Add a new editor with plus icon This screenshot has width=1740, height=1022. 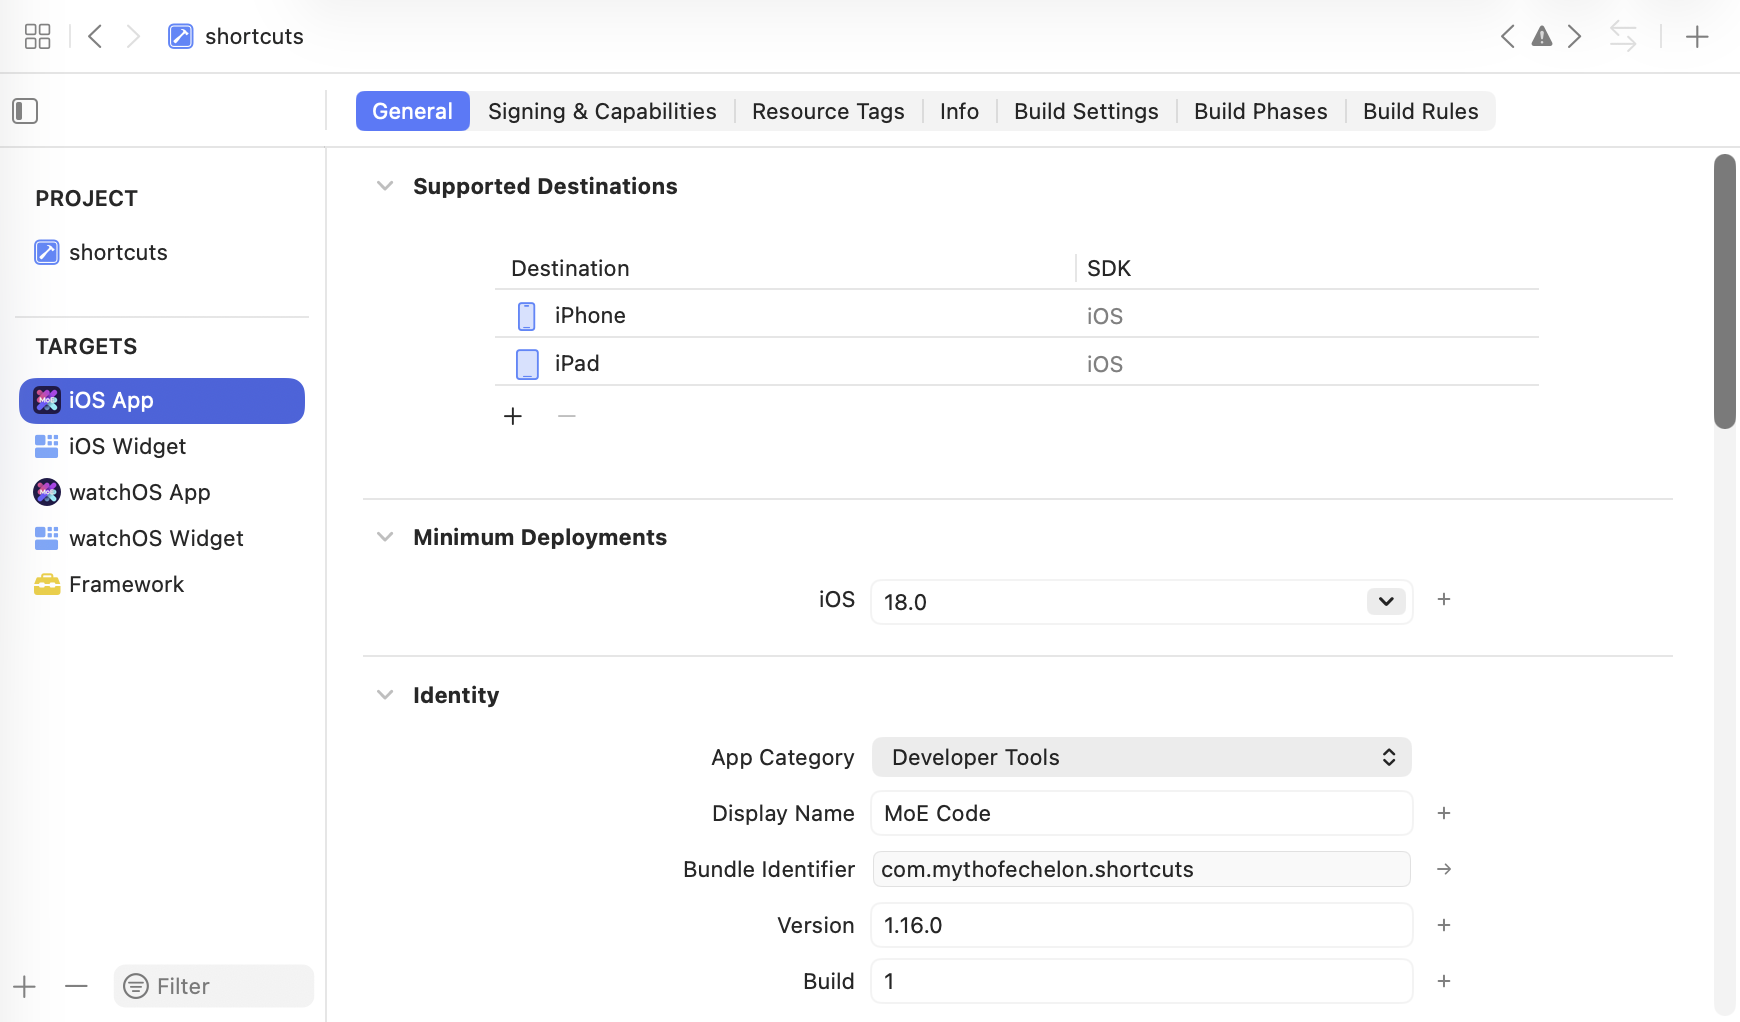point(1697,37)
